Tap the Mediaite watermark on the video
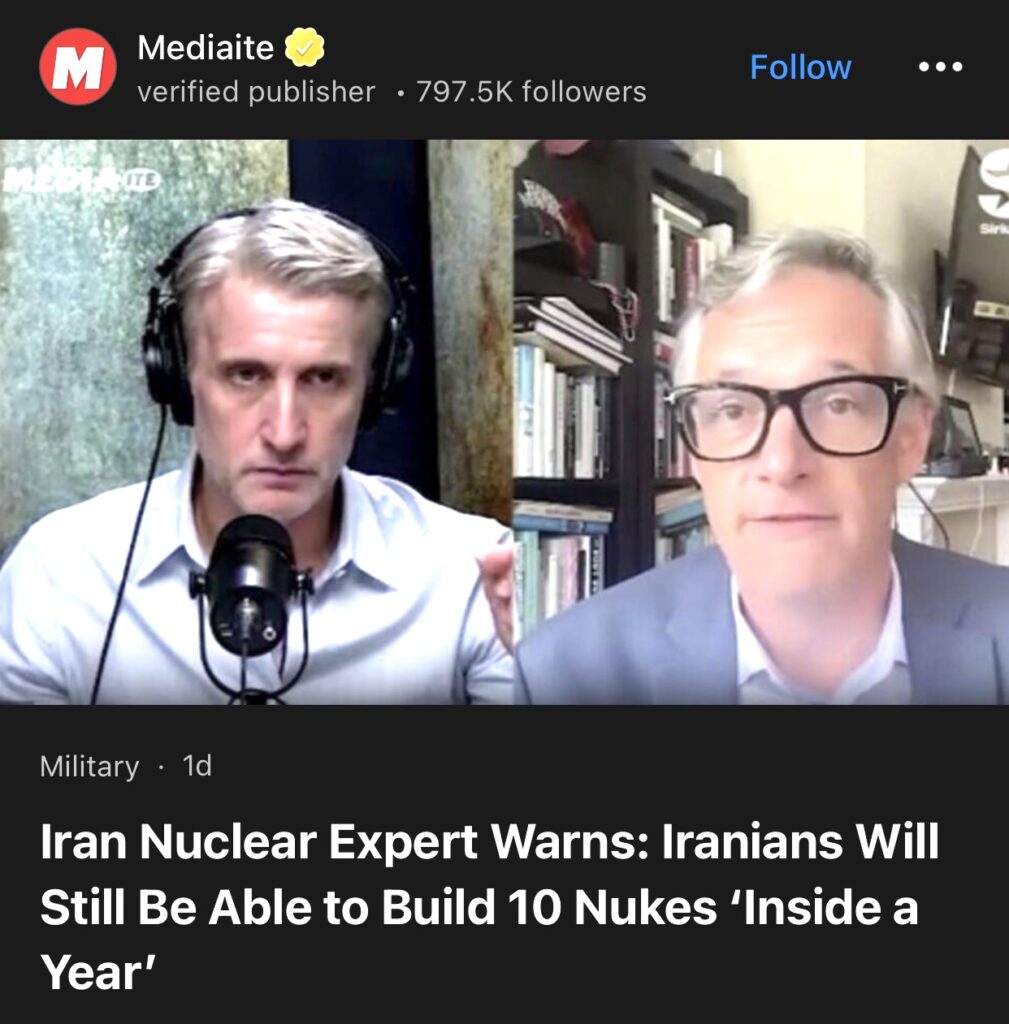Screen dimensions: 1009x1024 81,180
